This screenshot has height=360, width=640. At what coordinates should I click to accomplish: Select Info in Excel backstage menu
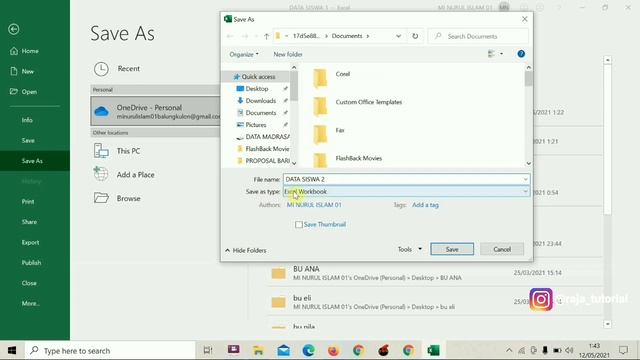(x=27, y=120)
